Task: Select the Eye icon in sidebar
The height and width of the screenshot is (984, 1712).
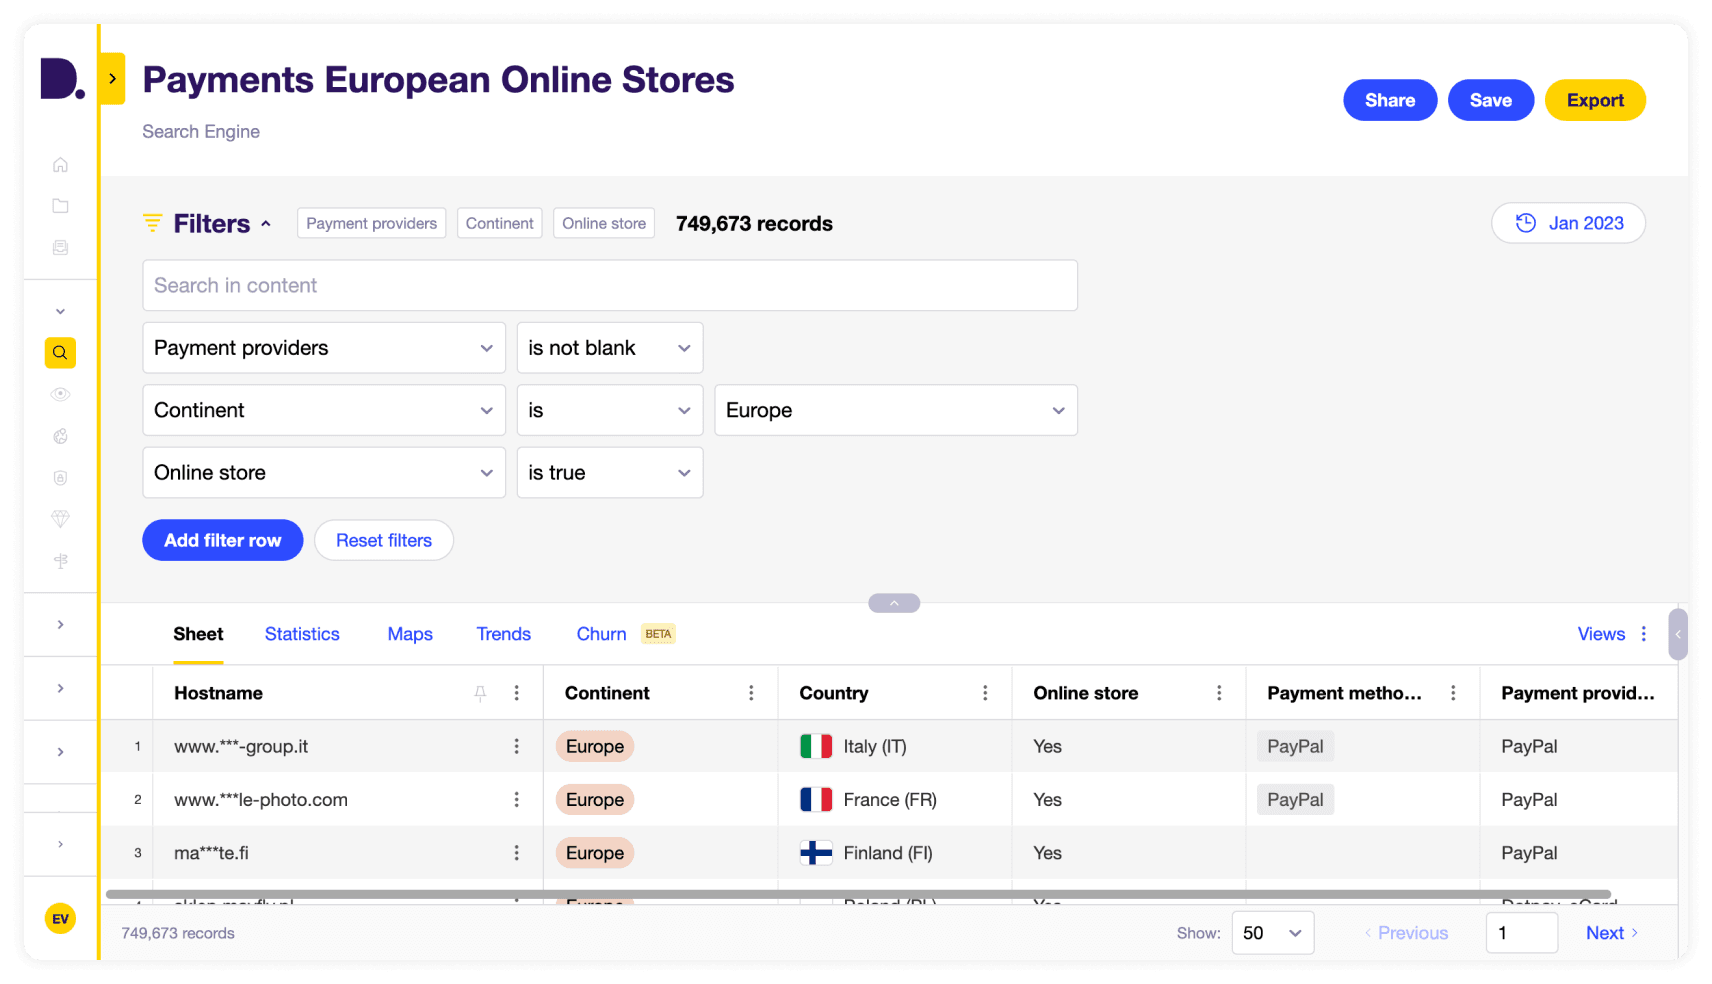Action: point(60,394)
